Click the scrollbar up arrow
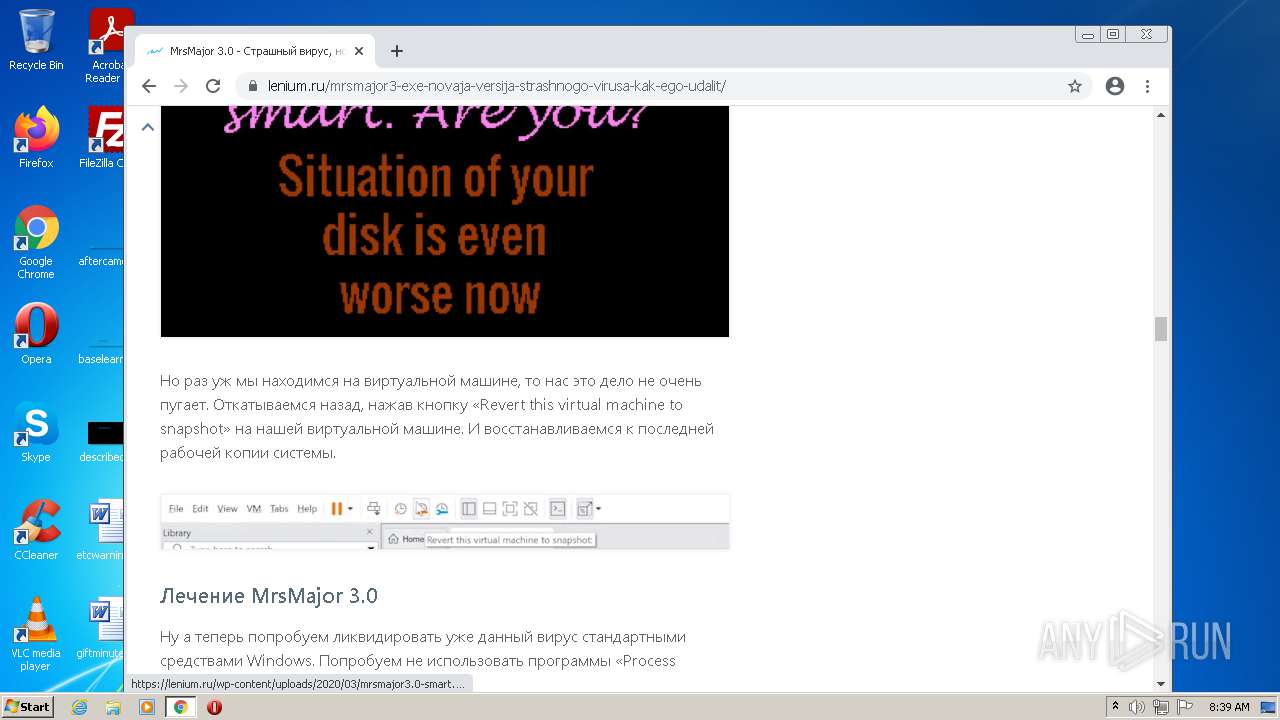This screenshot has height=720, width=1280. click(1161, 114)
